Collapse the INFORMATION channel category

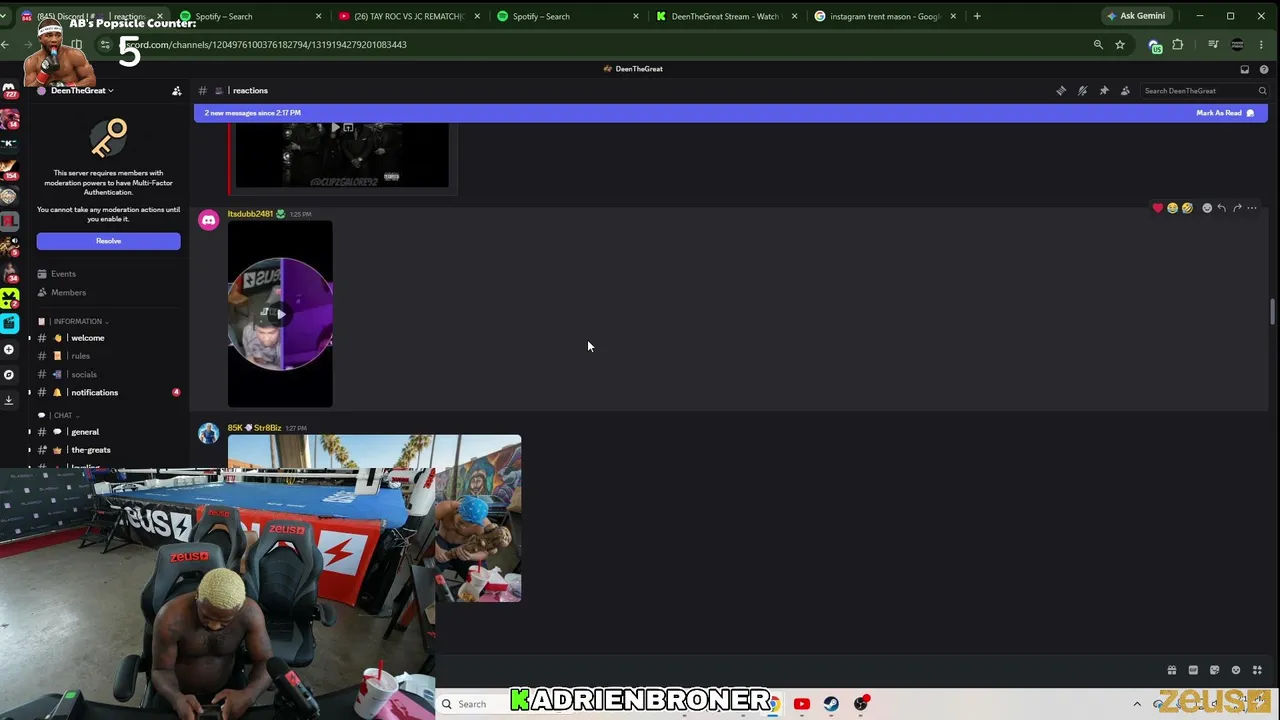click(x=78, y=322)
